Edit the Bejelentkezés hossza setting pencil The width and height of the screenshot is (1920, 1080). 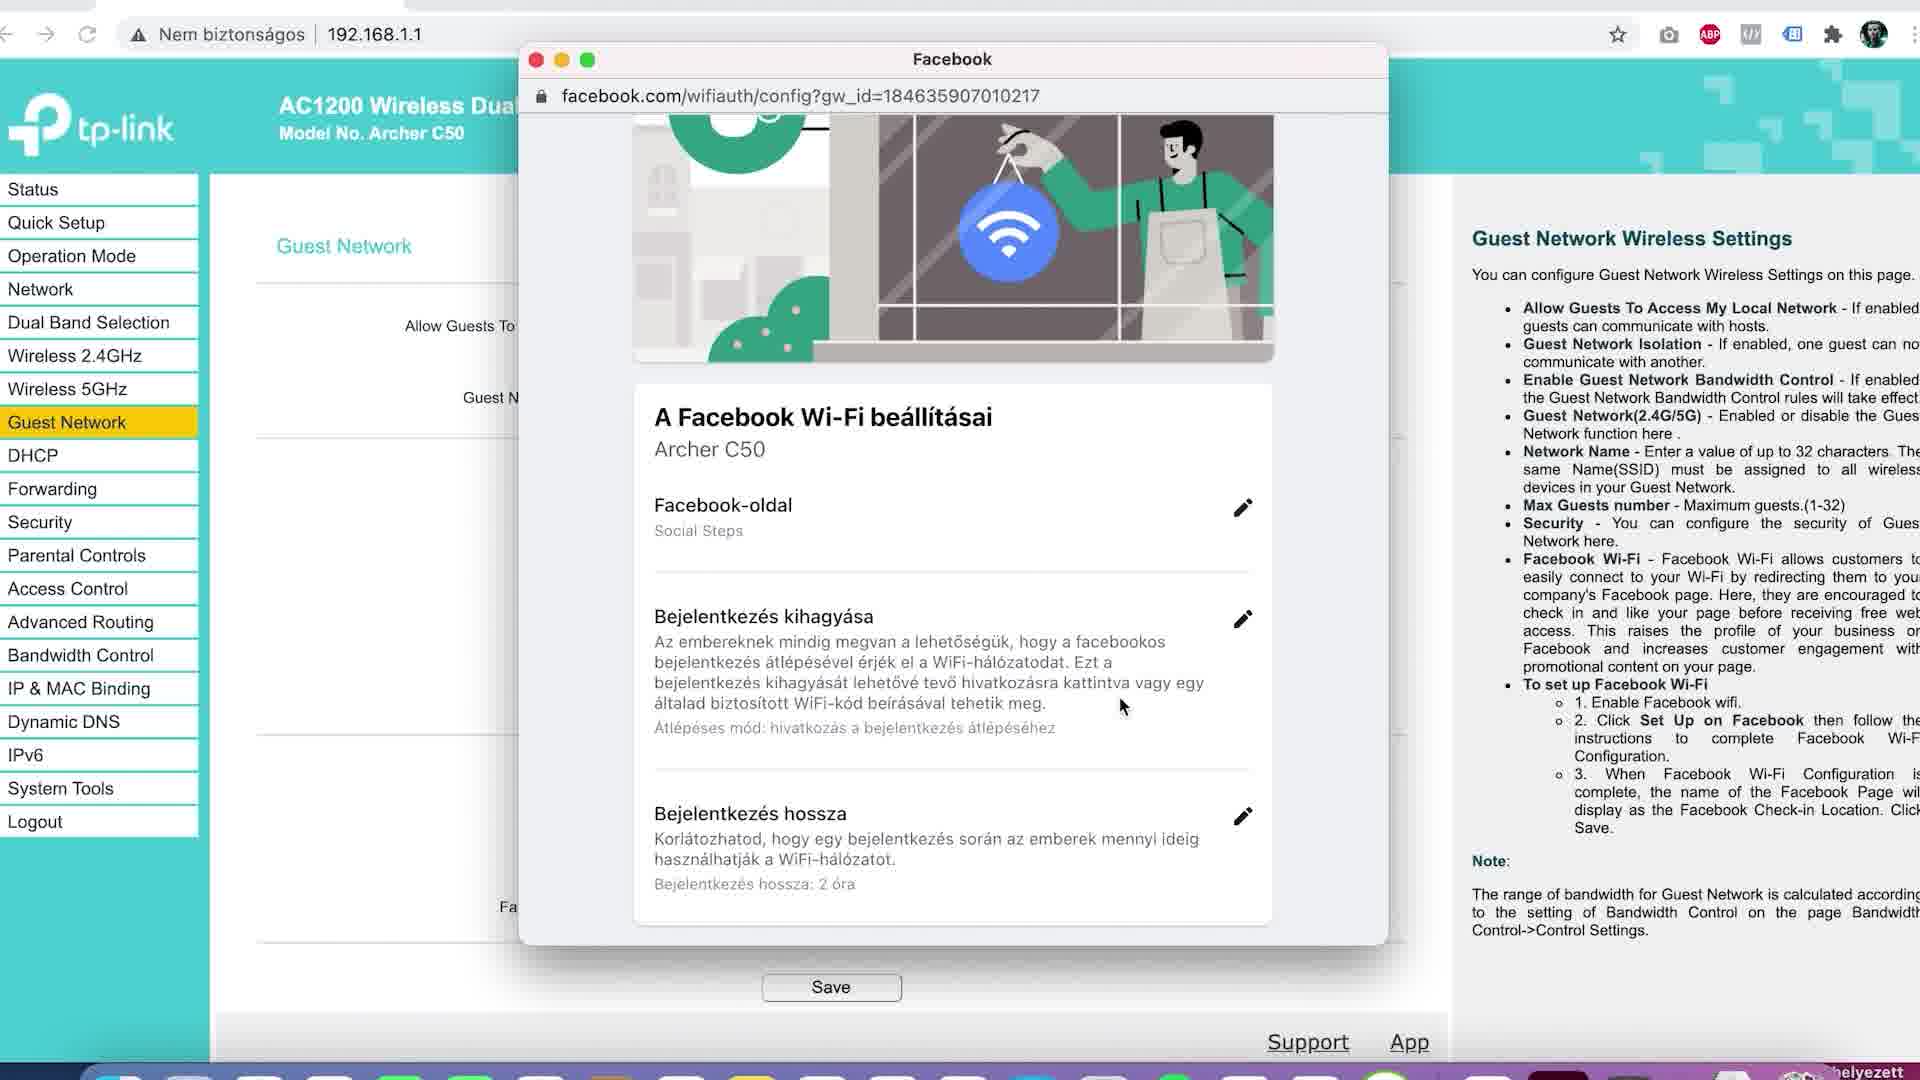(x=1242, y=816)
